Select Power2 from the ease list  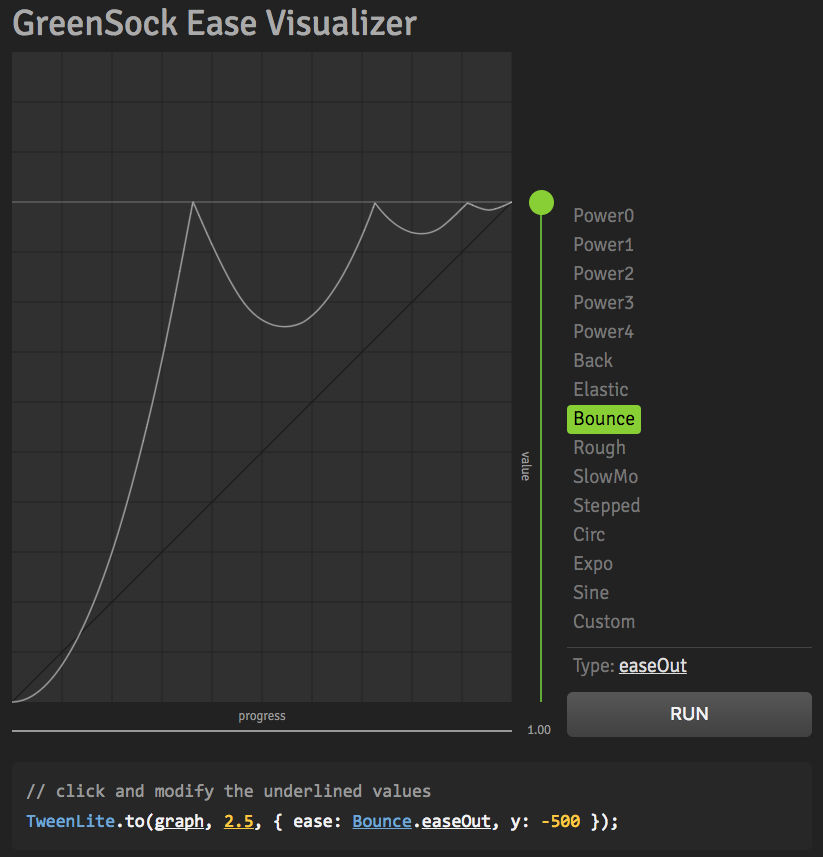[x=603, y=274]
